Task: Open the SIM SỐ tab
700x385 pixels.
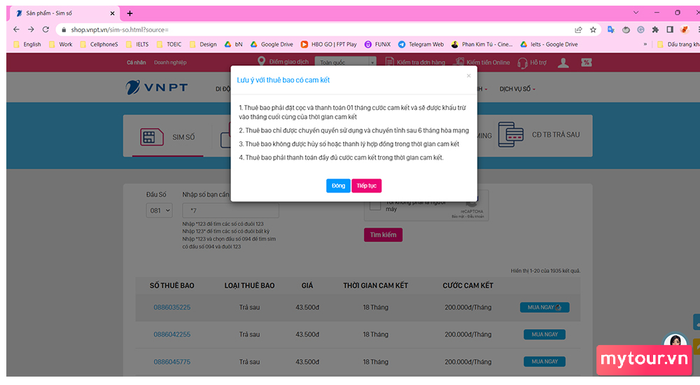Action: click(167, 137)
